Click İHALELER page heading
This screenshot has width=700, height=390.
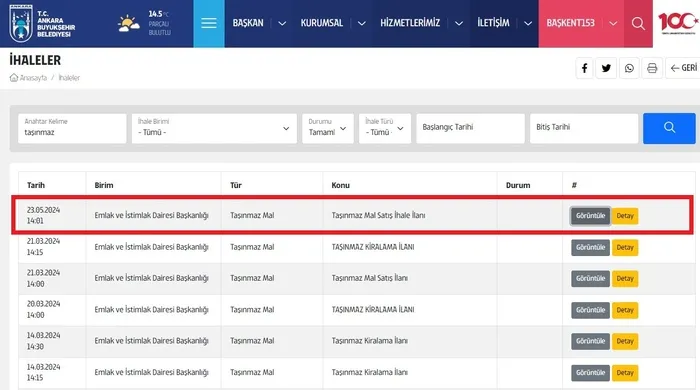[x=35, y=60]
